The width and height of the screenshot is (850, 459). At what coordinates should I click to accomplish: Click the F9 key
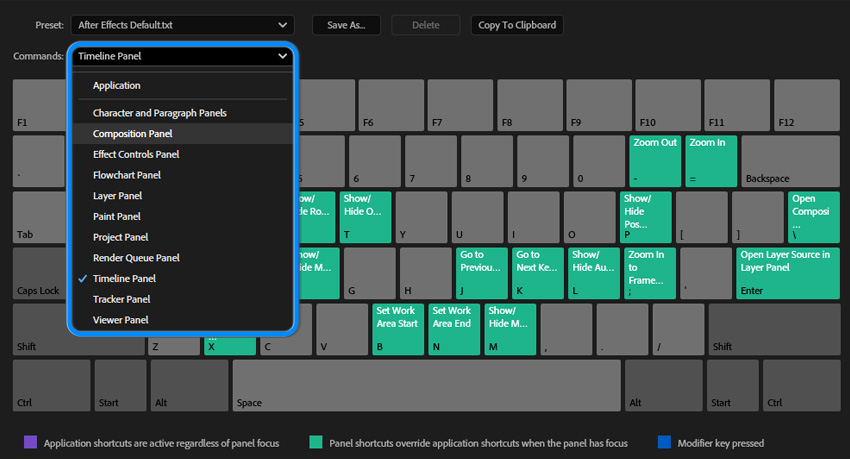pos(599,105)
